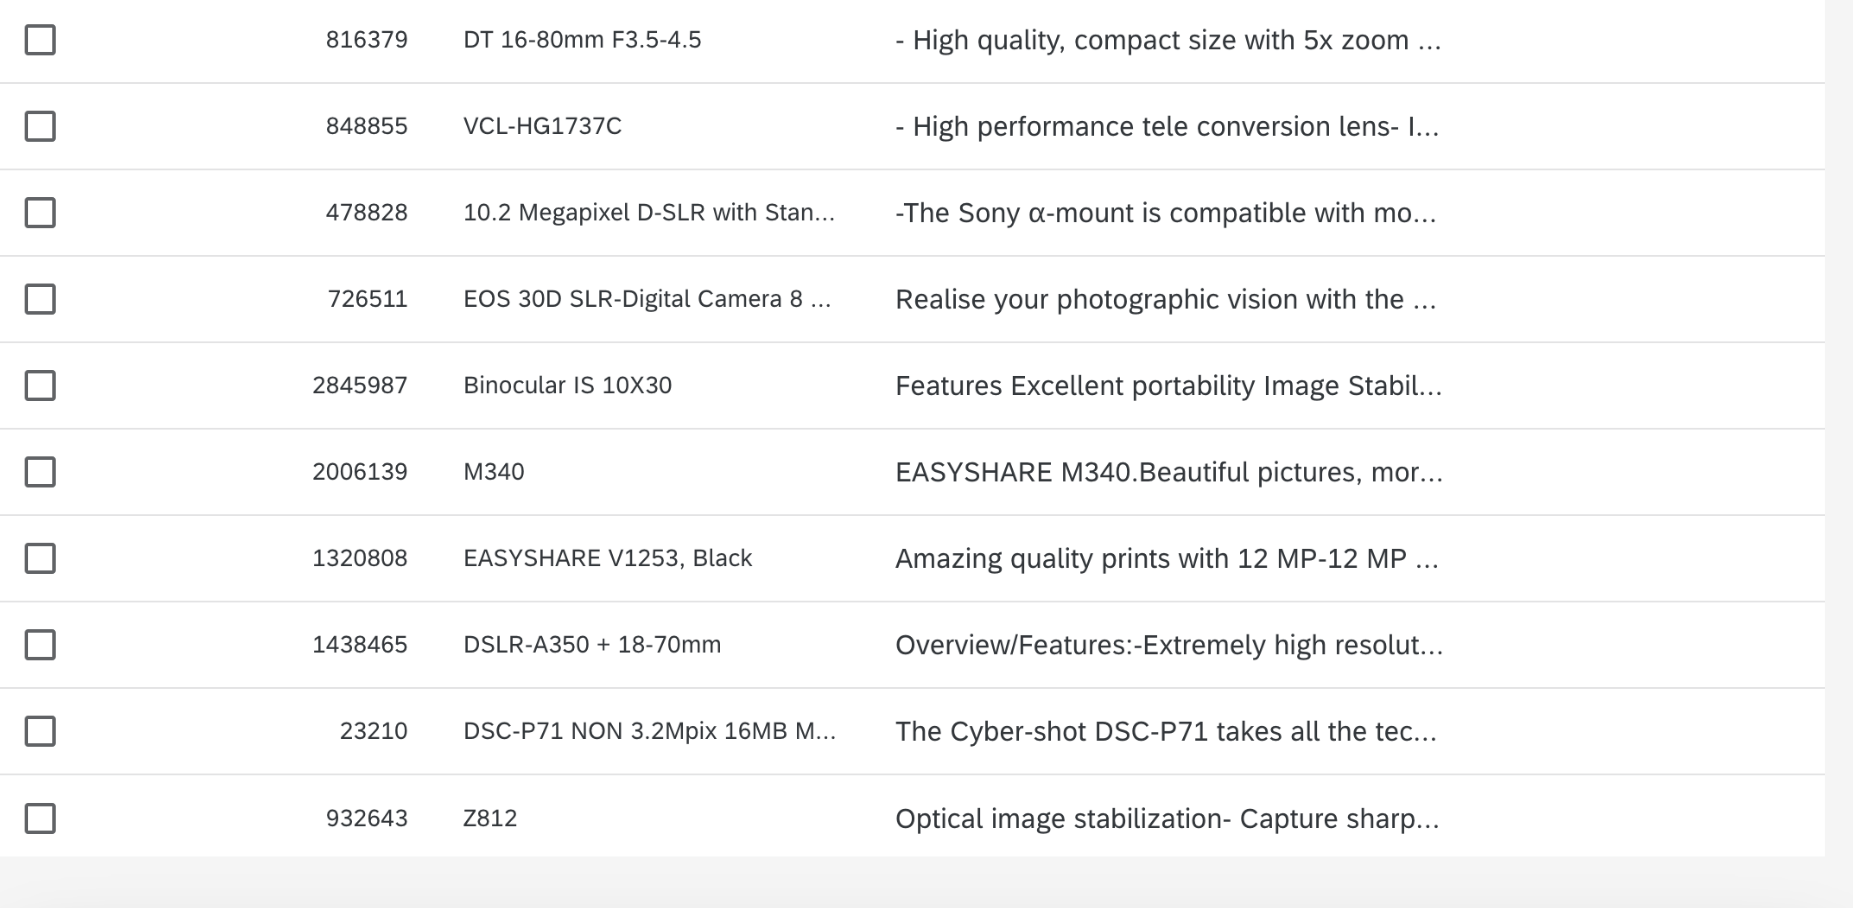Enable checkbox for EOS 30D SLR-Digital Camera
Screen dimensions: 1853x908
coord(39,298)
